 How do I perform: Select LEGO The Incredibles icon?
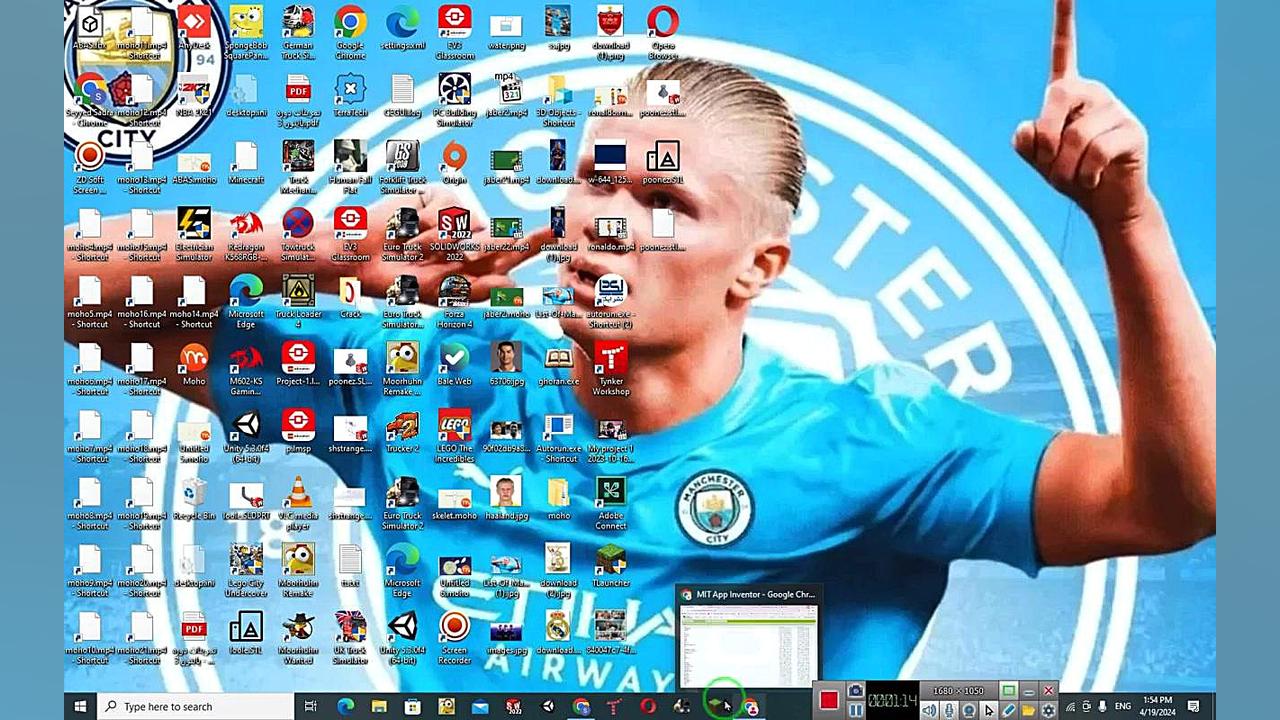tap(454, 436)
